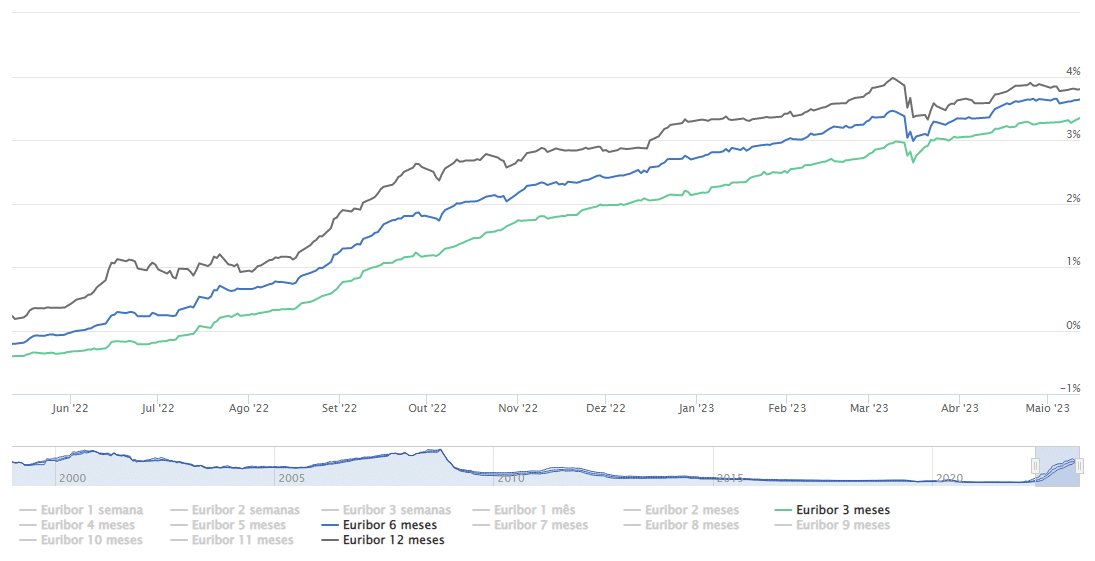Show the Euribor 4 meses series

(87, 525)
